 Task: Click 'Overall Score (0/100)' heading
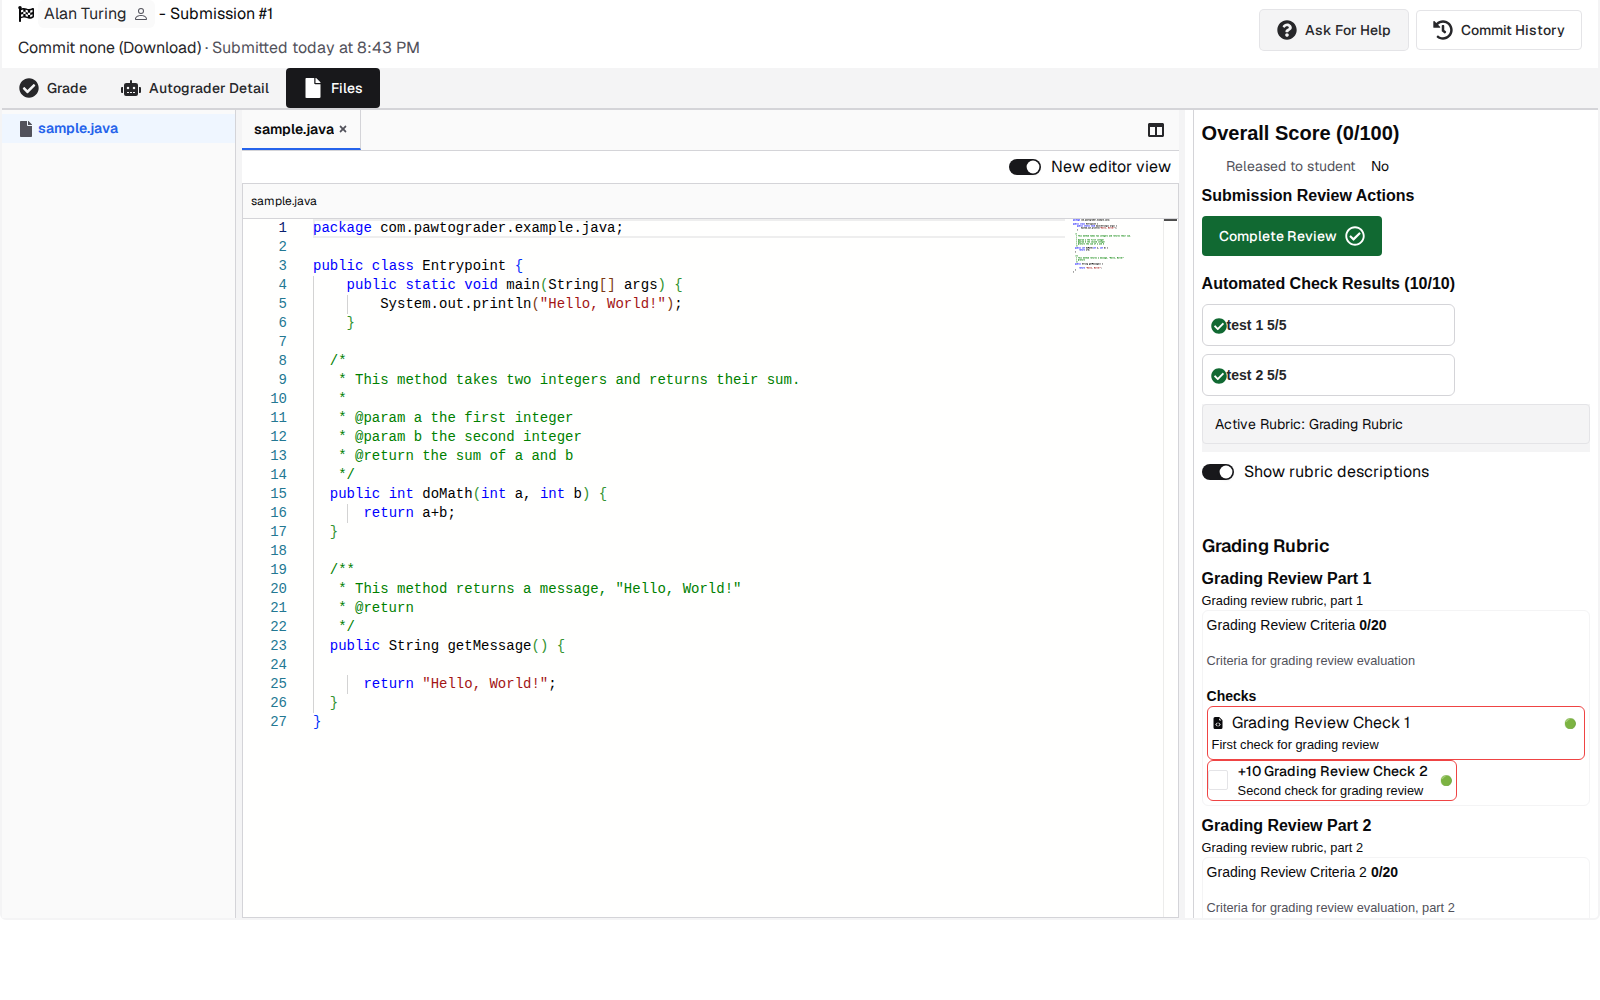click(1300, 133)
